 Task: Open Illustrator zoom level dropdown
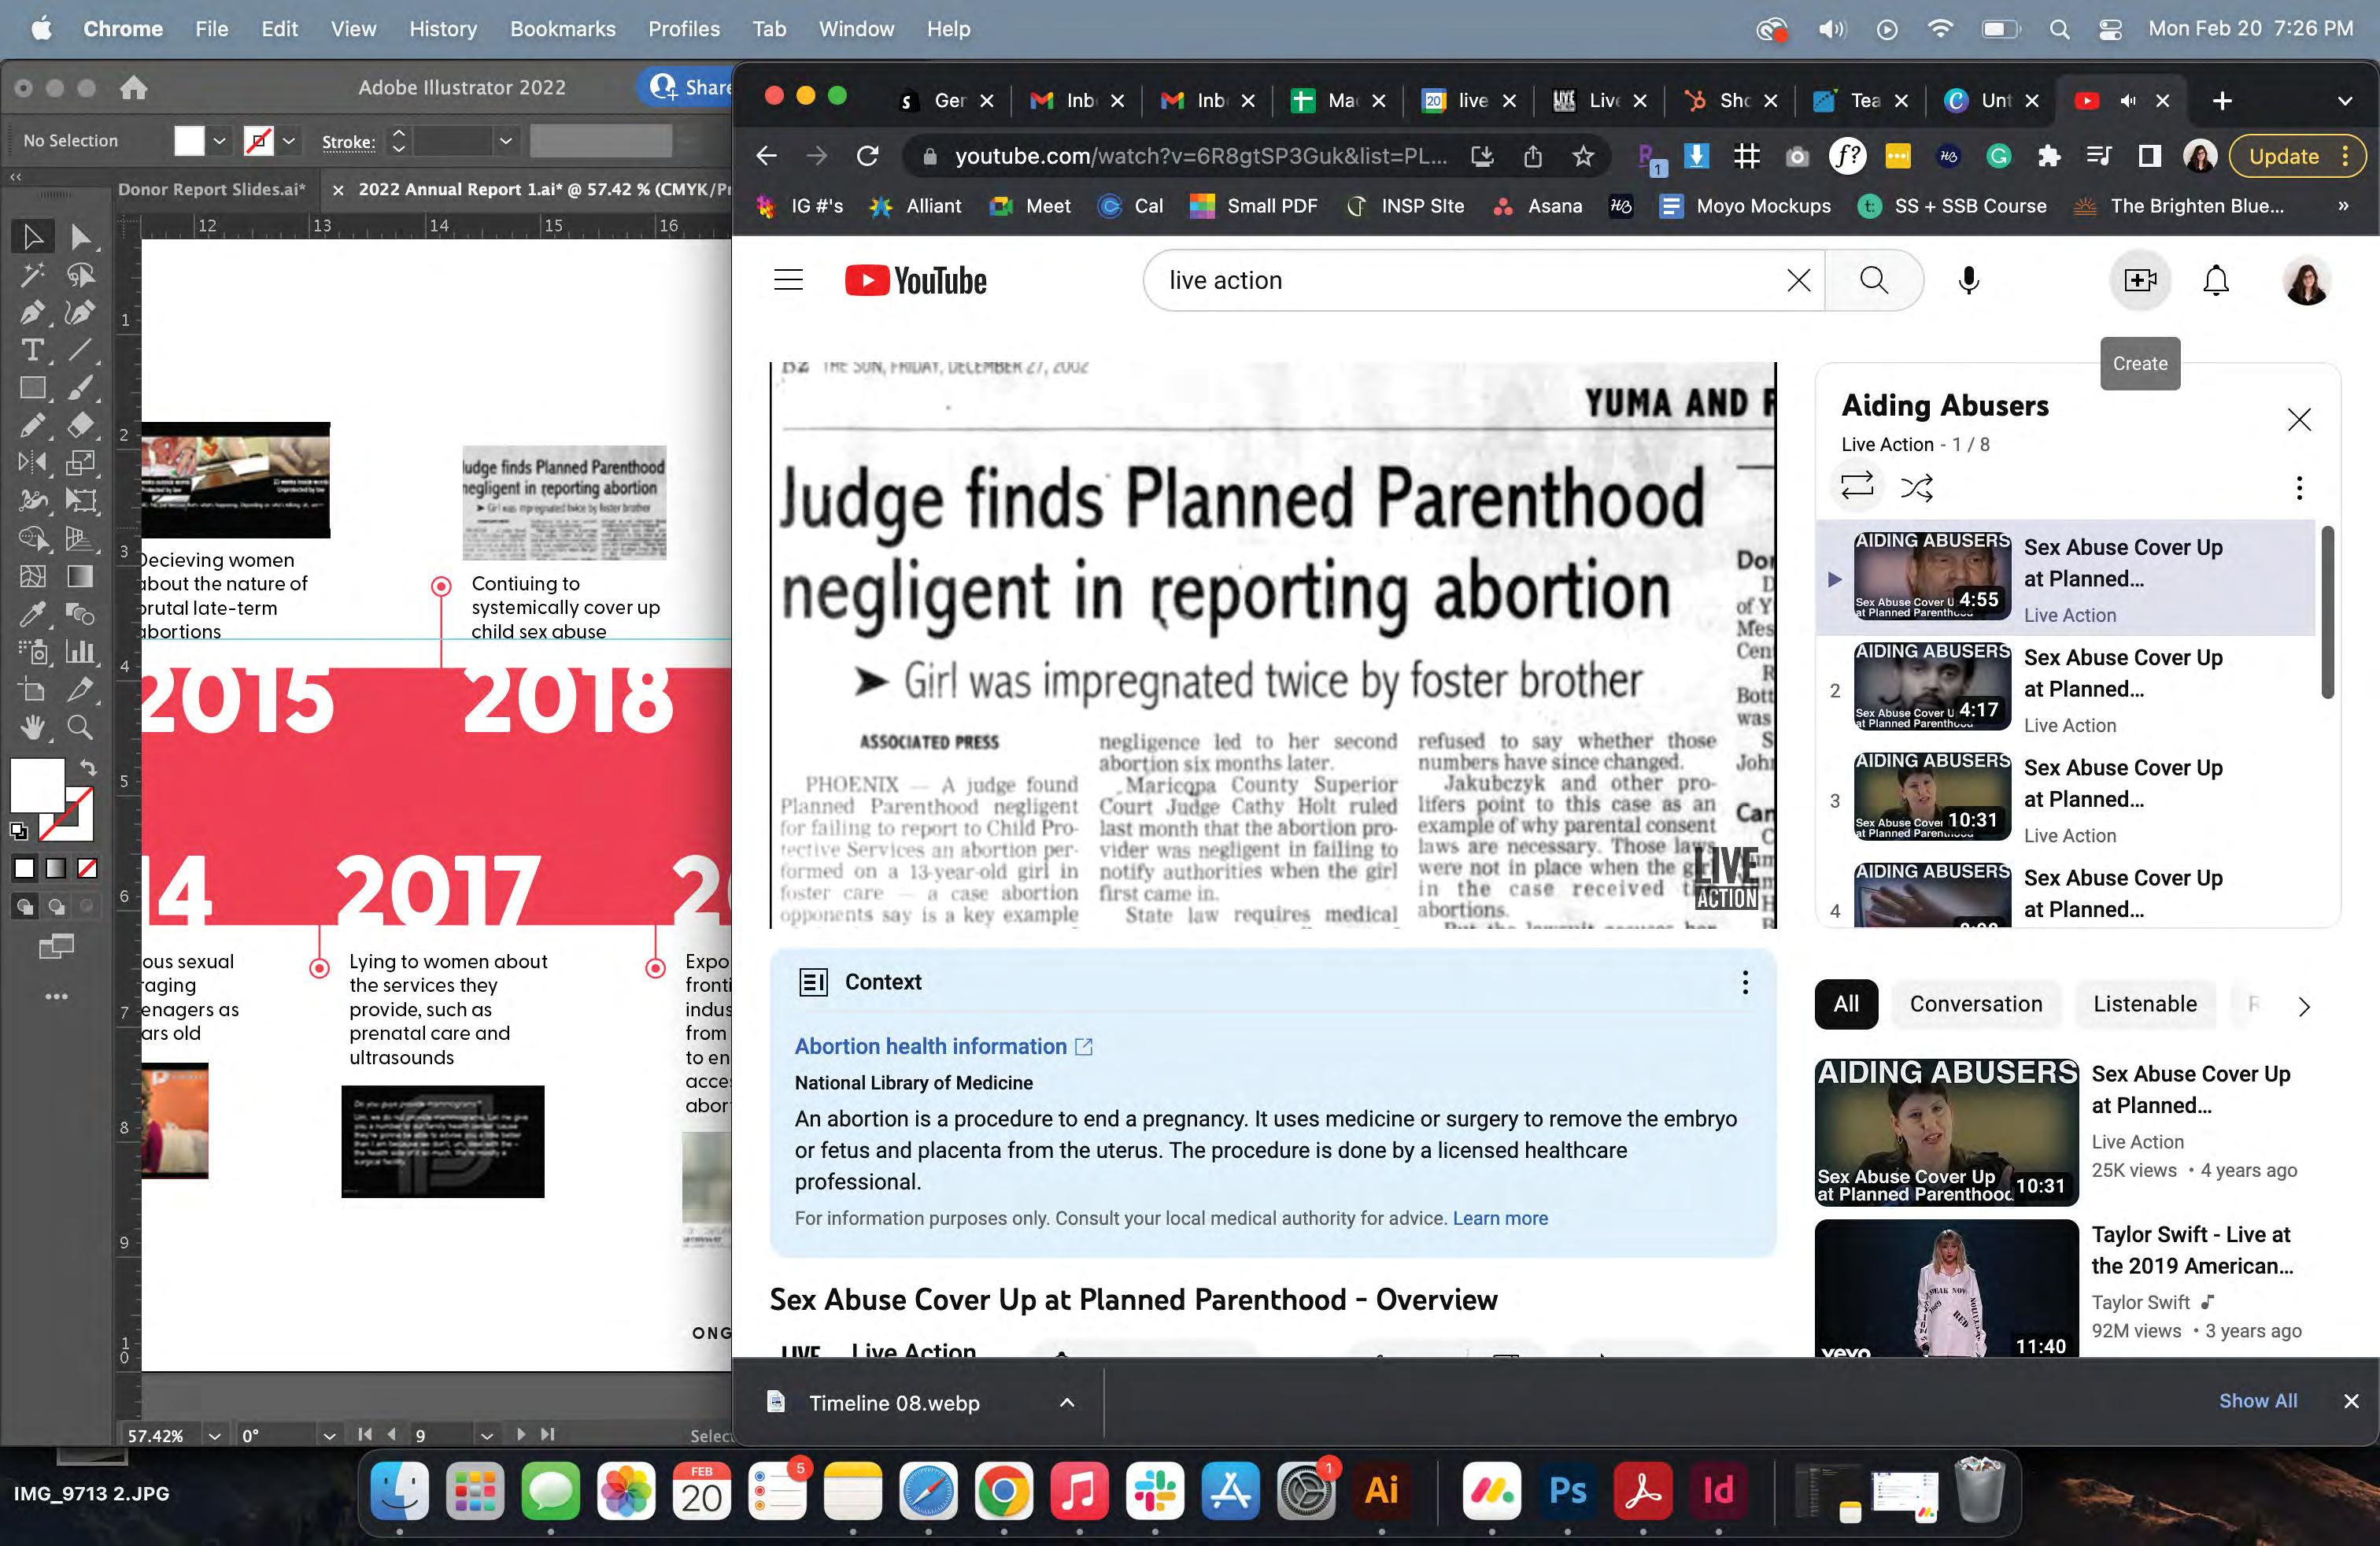point(214,1435)
